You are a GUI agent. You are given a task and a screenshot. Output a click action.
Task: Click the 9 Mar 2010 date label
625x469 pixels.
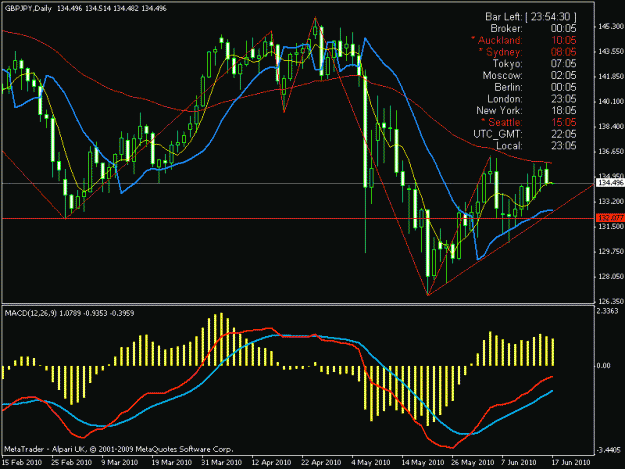(120, 462)
